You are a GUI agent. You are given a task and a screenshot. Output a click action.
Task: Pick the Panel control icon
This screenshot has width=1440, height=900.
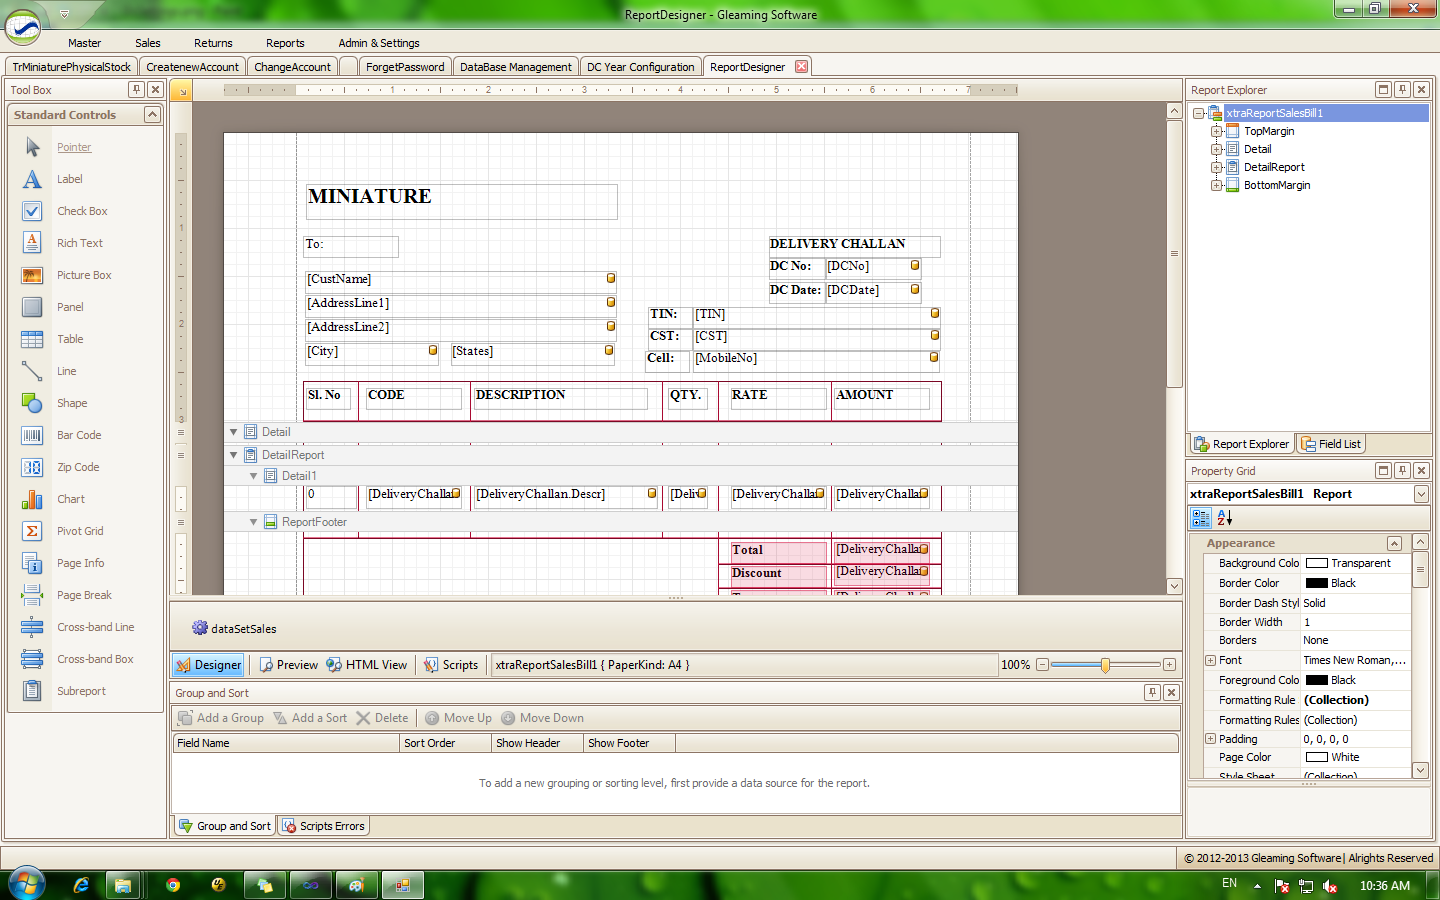click(32, 307)
